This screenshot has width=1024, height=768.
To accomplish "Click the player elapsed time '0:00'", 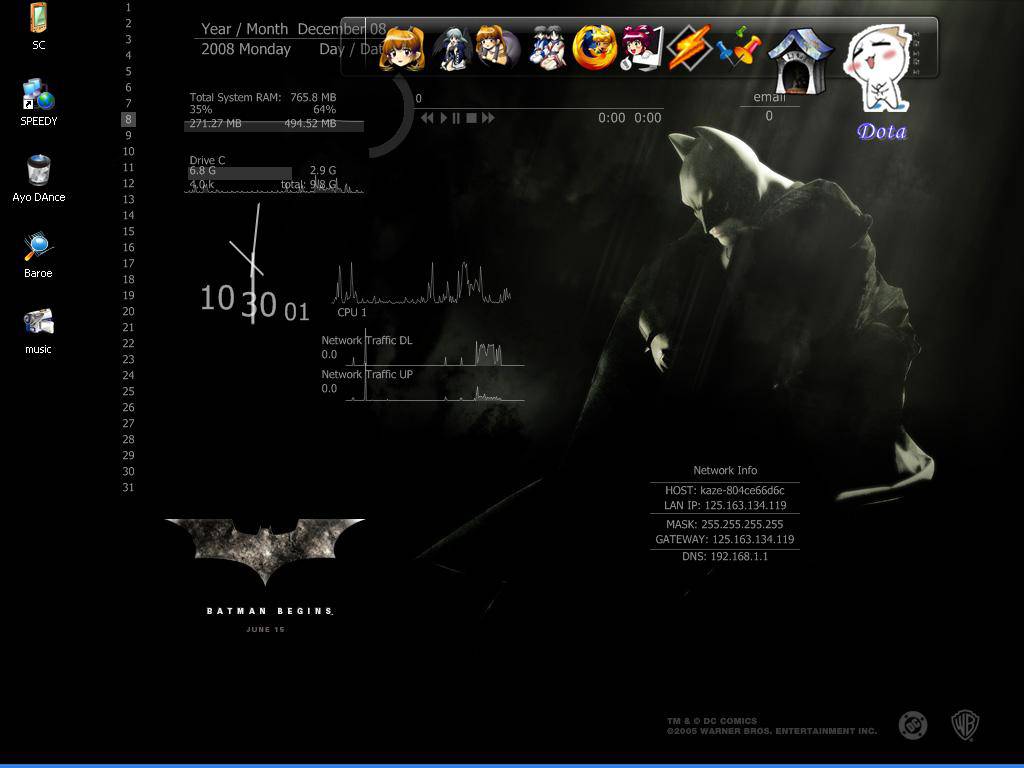I will tap(611, 118).
